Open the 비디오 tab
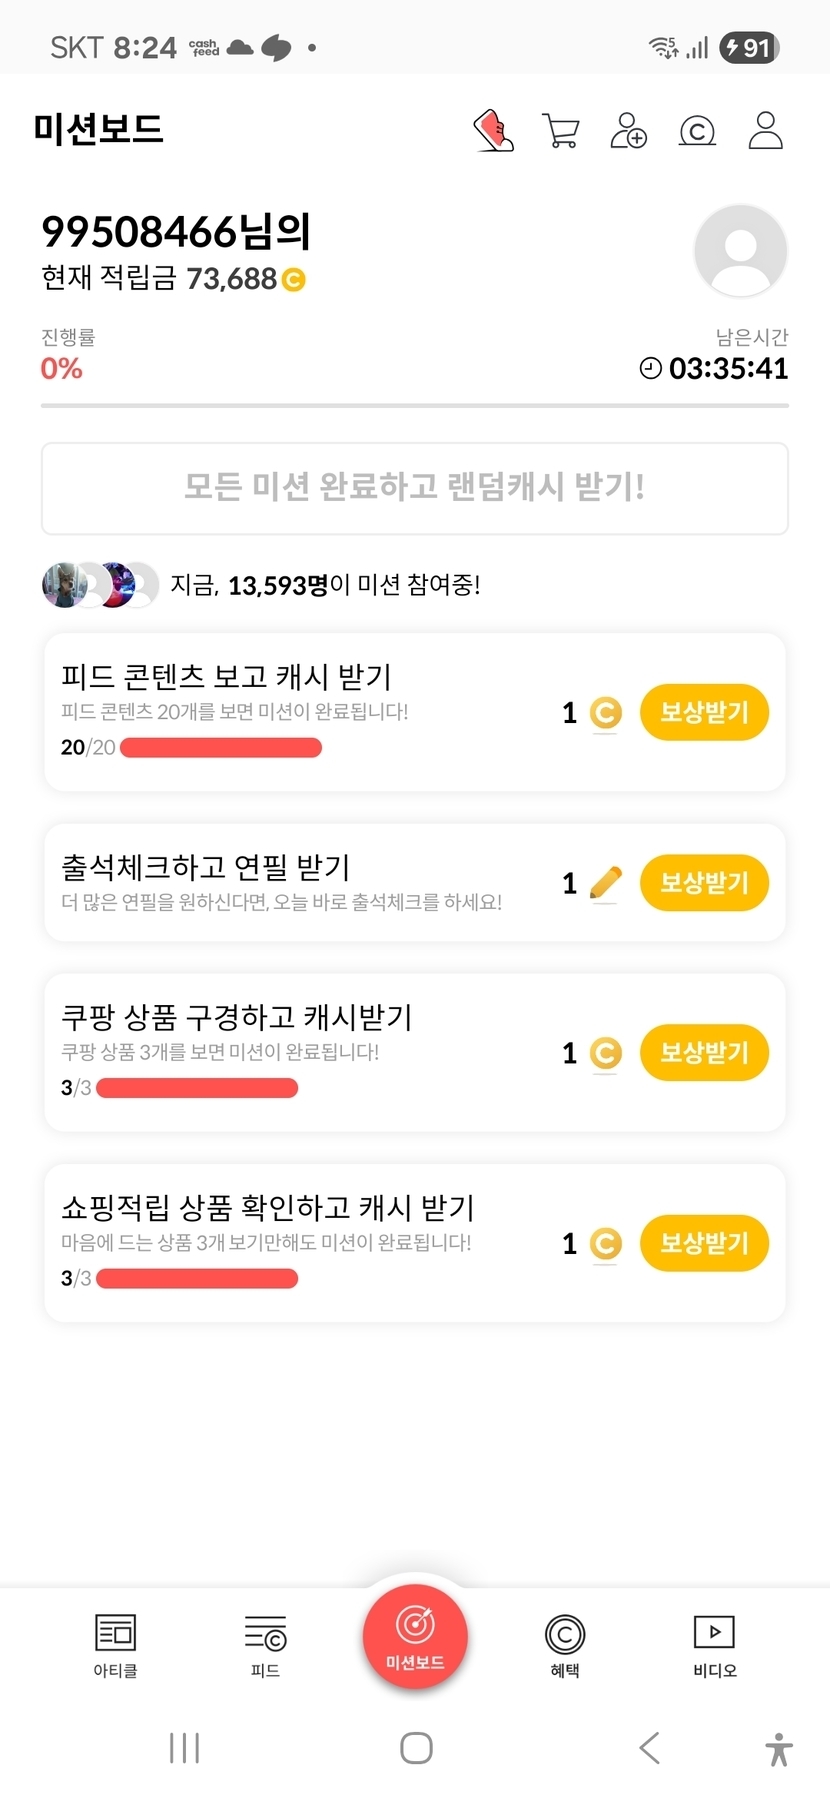The image size is (830, 1798). coord(714,1645)
